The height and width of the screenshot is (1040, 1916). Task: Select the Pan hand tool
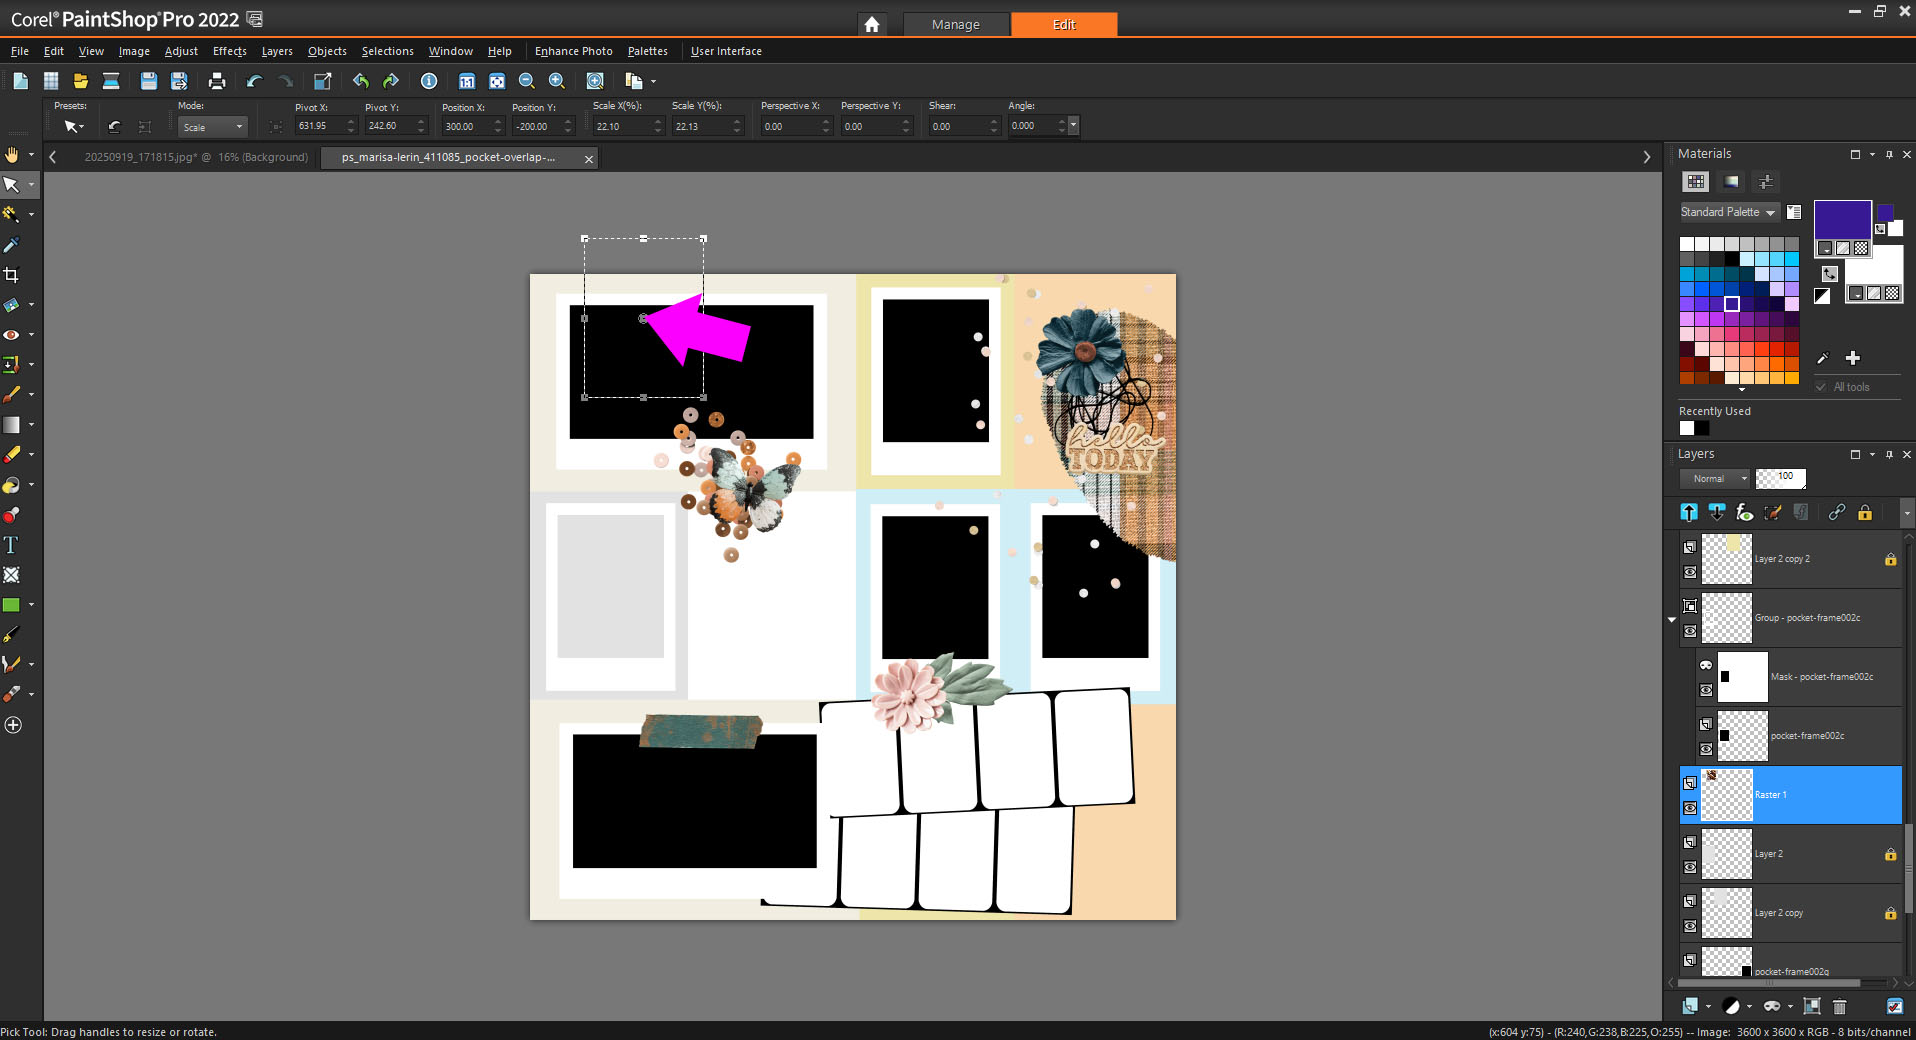[x=11, y=155]
